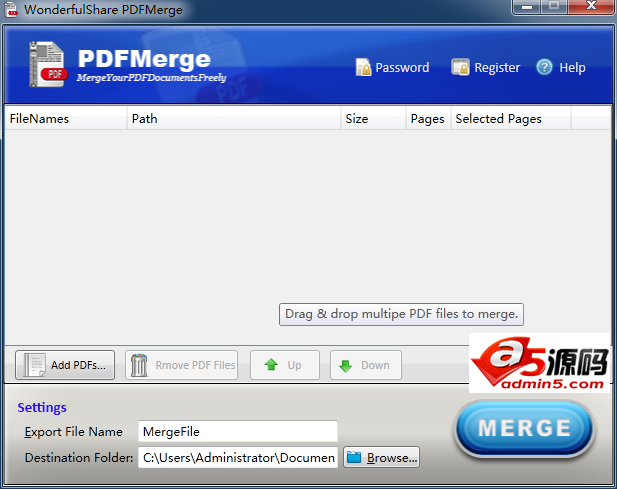
Task: Close the PDFMerge window
Action: [x=591, y=6]
